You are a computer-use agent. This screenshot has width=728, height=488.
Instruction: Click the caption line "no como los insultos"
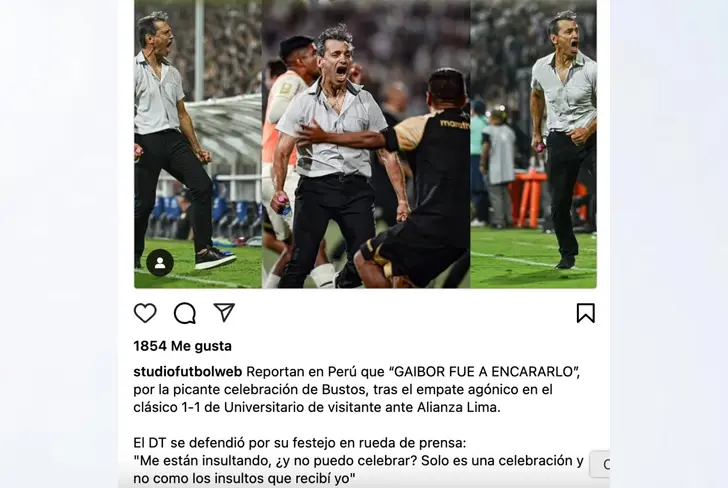[244, 478]
